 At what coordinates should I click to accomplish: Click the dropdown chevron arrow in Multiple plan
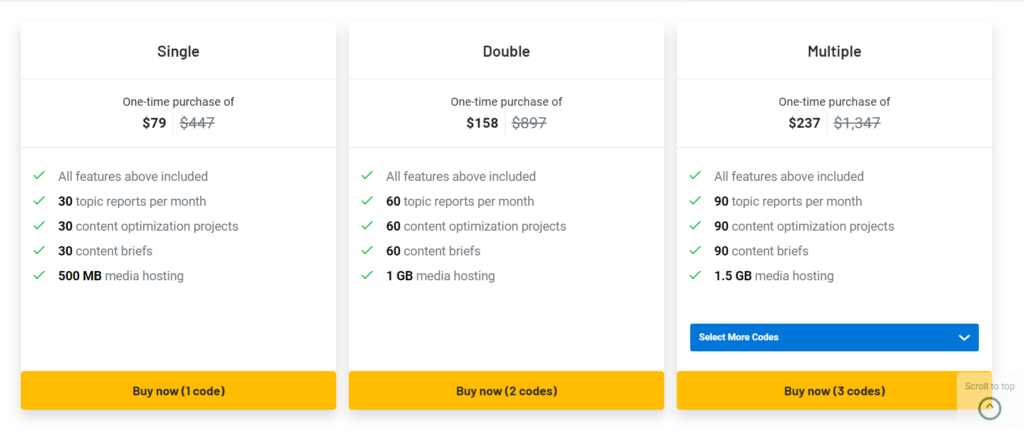[964, 338]
